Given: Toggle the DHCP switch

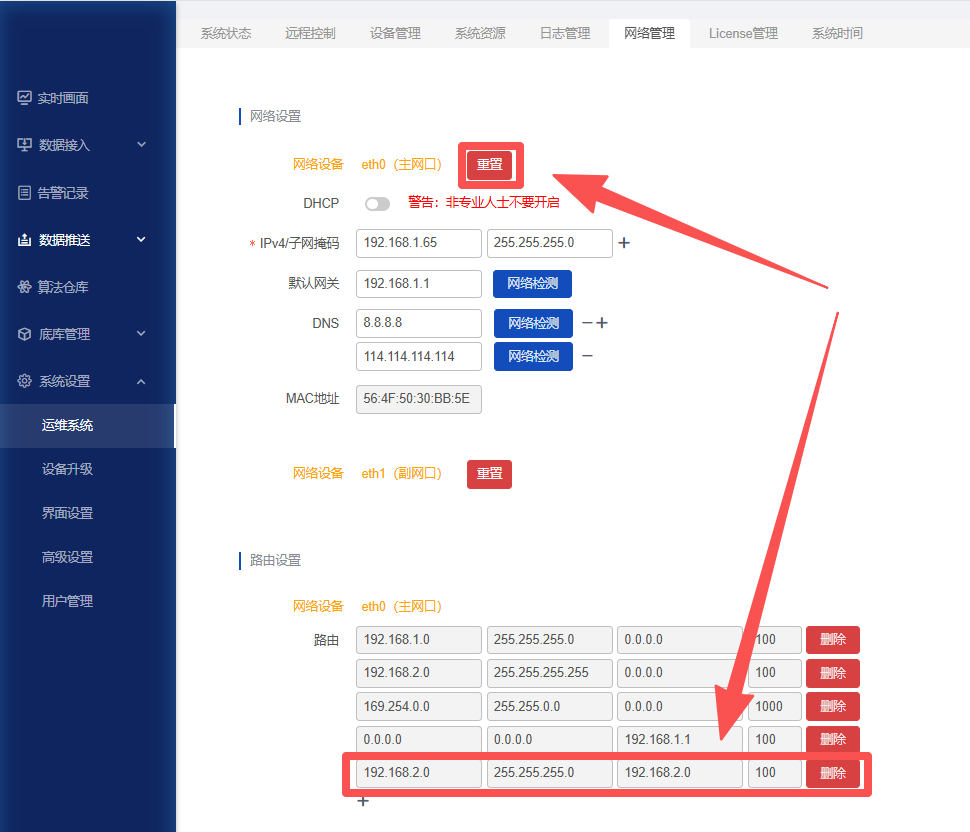Looking at the screenshot, I should [x=377, y=204].
